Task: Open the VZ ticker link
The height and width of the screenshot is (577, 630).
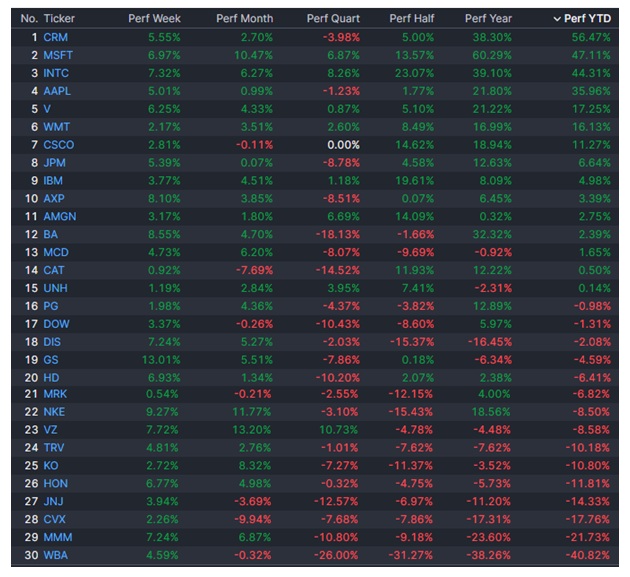Action: point(50,430)
